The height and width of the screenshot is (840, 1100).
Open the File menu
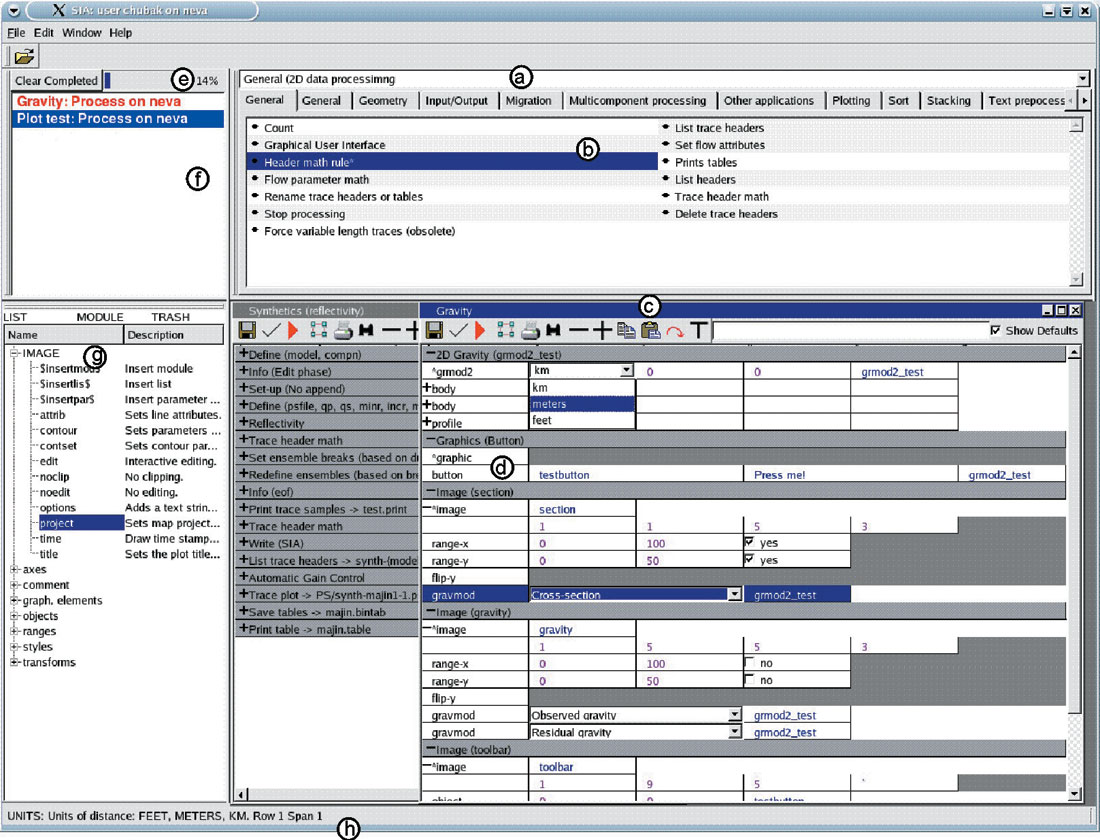[16, 32]
